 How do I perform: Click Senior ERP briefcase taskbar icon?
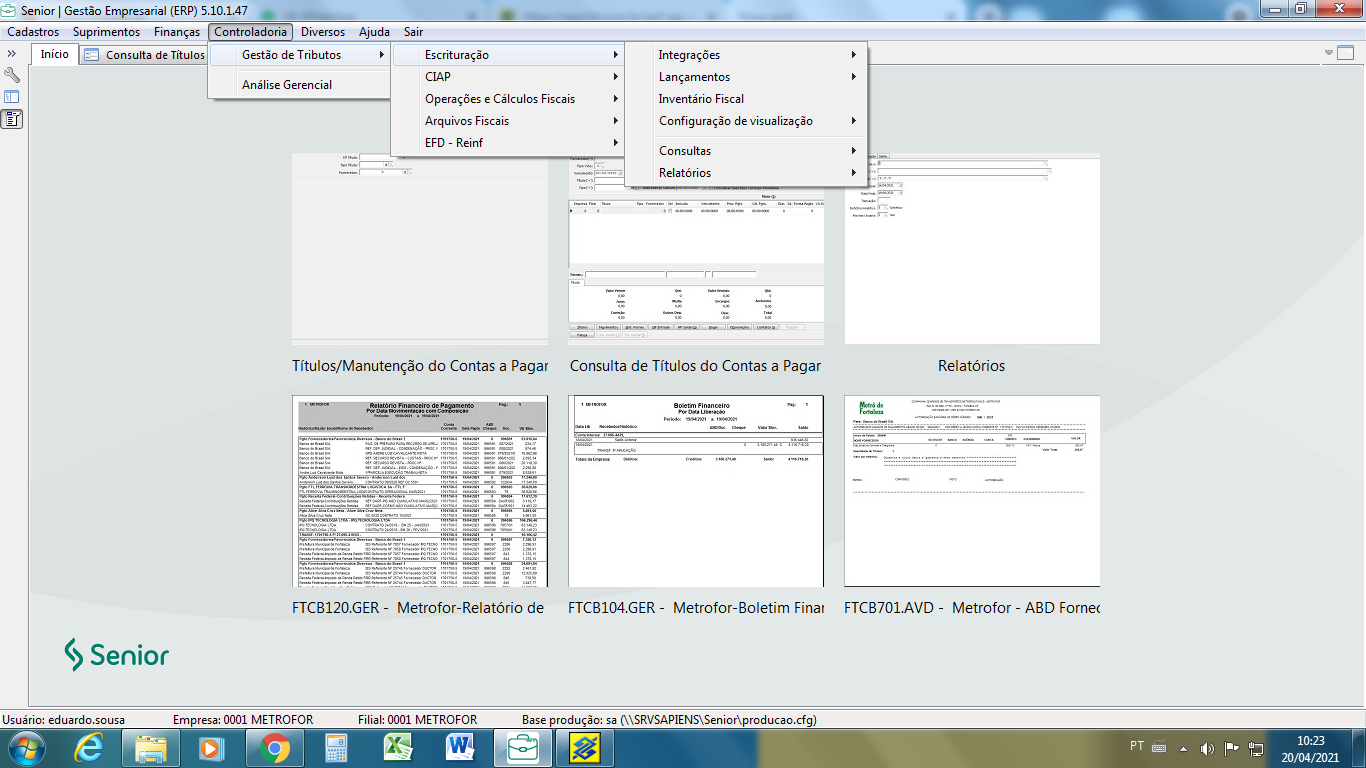(x=522, y=747)
